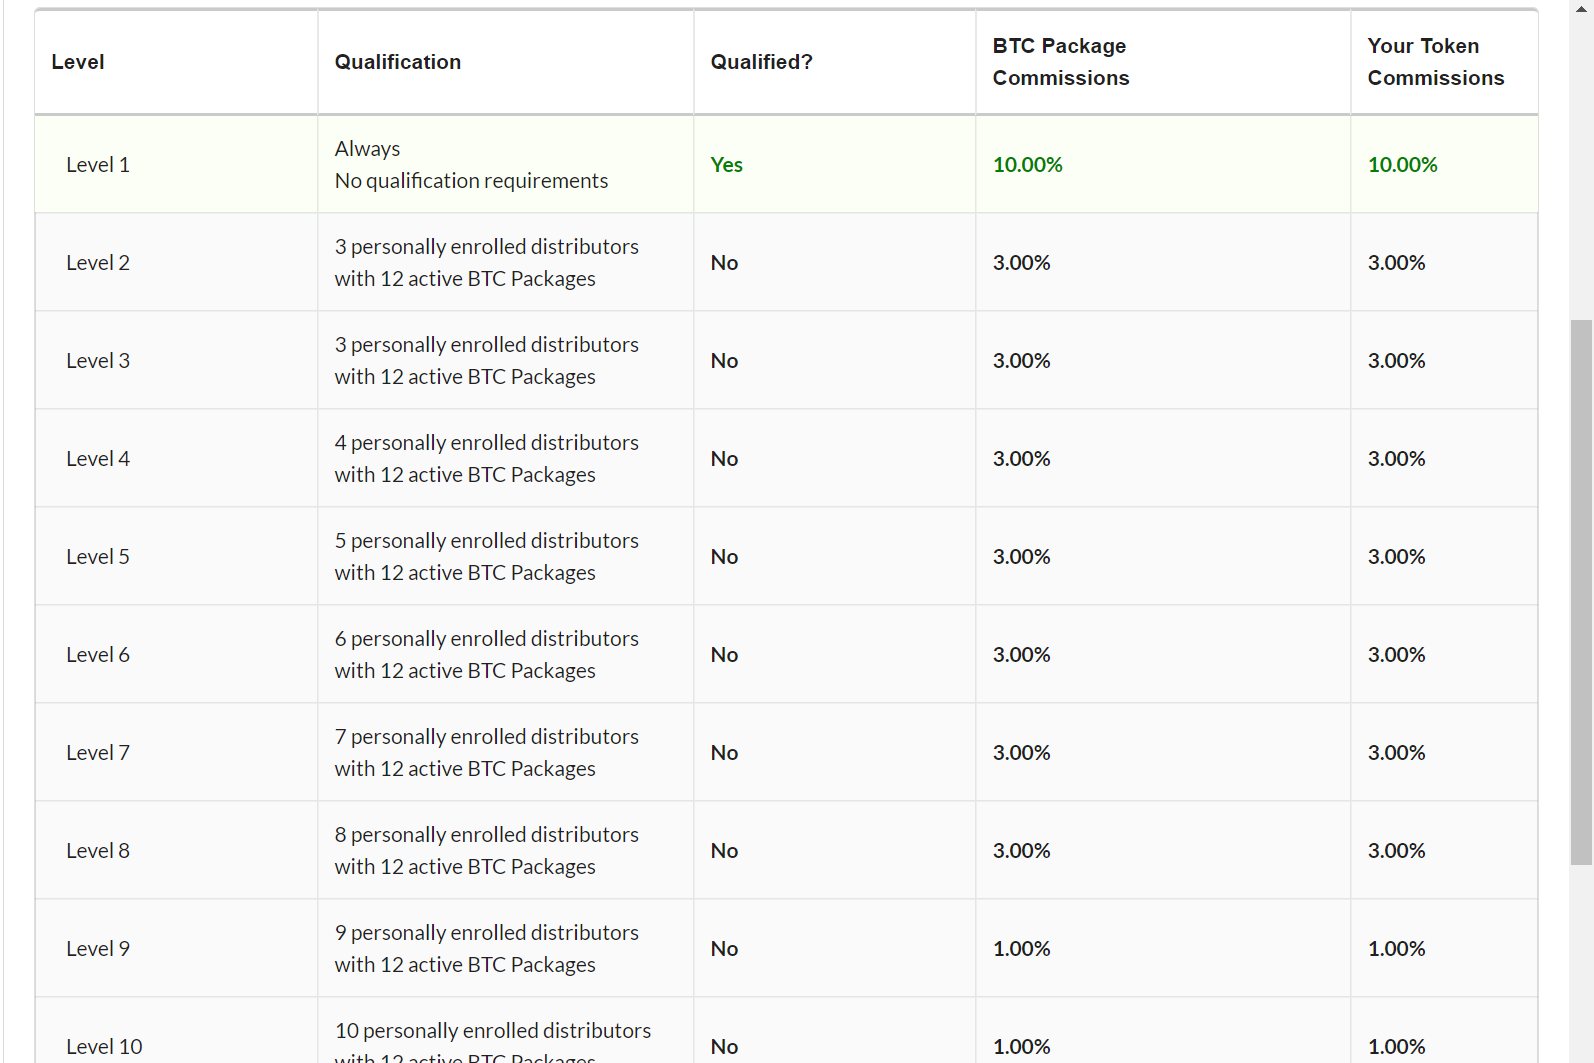
Task: Click the Your Token Commissions header
Action: point(1435,62)
